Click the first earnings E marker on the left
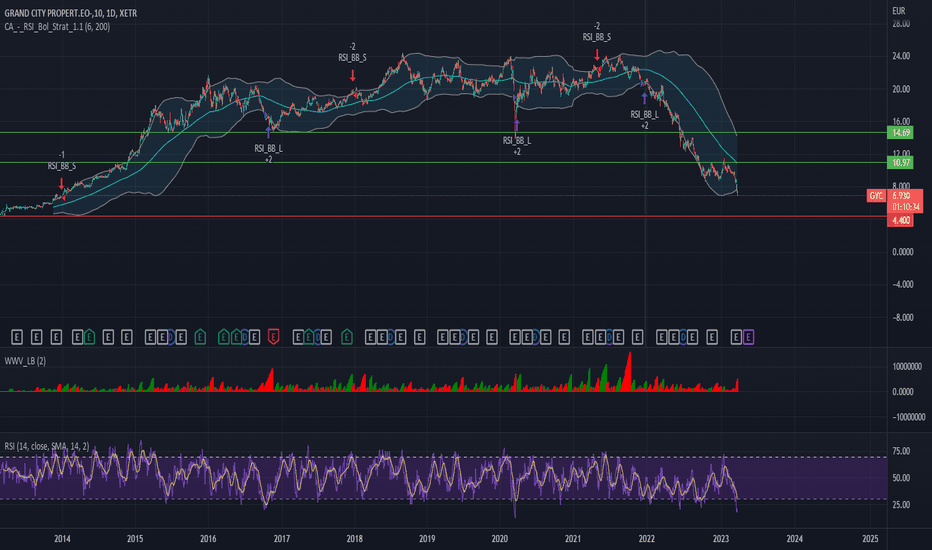This screenshot has height=550, width=932. [17, 337]
